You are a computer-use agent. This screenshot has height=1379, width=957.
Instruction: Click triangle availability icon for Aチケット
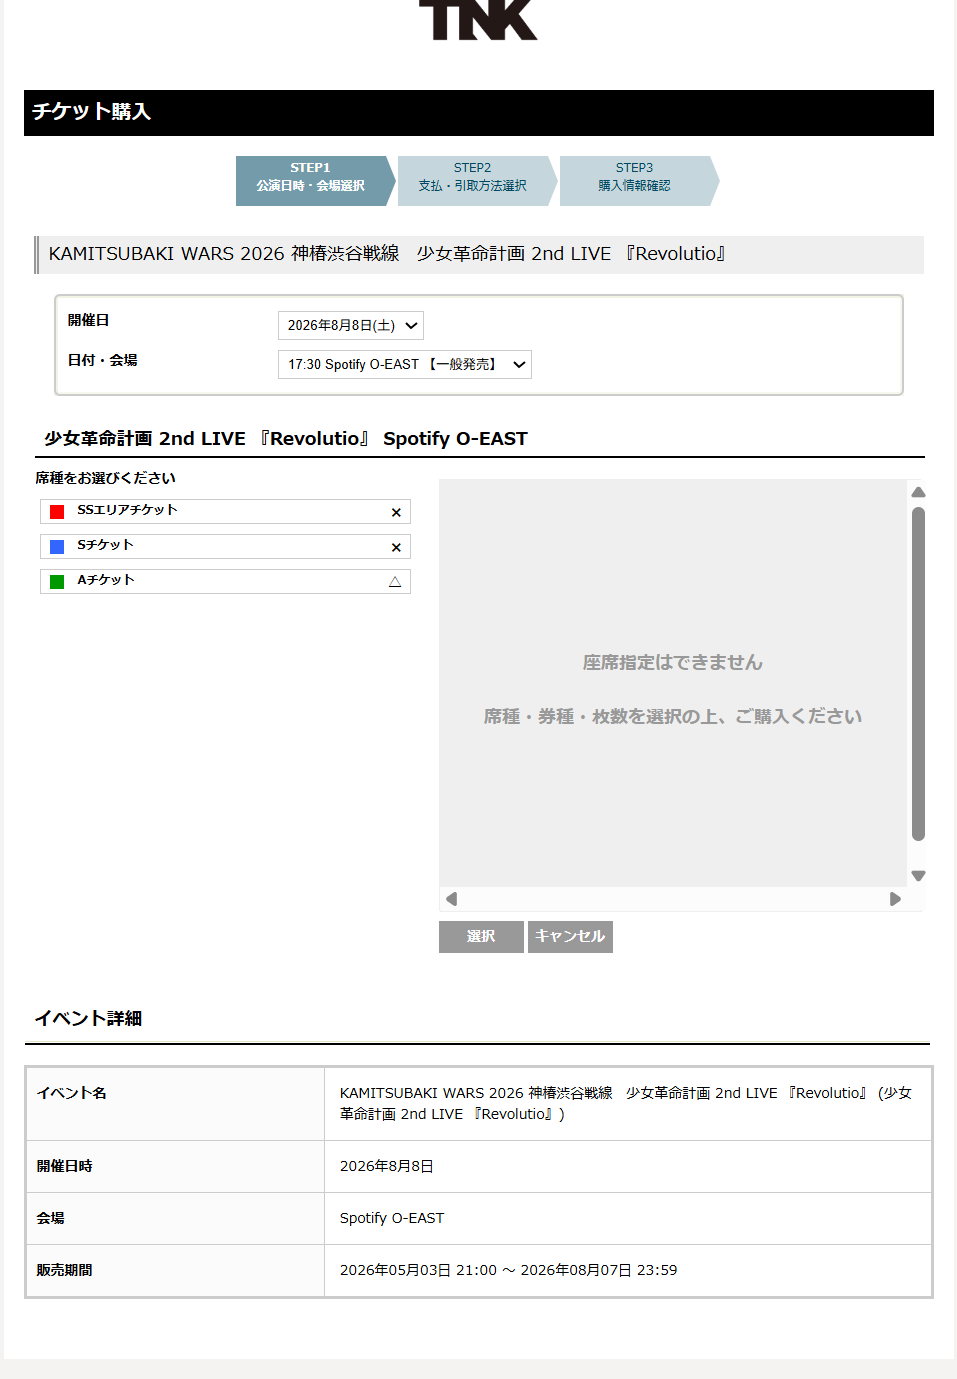coord(395,582)
